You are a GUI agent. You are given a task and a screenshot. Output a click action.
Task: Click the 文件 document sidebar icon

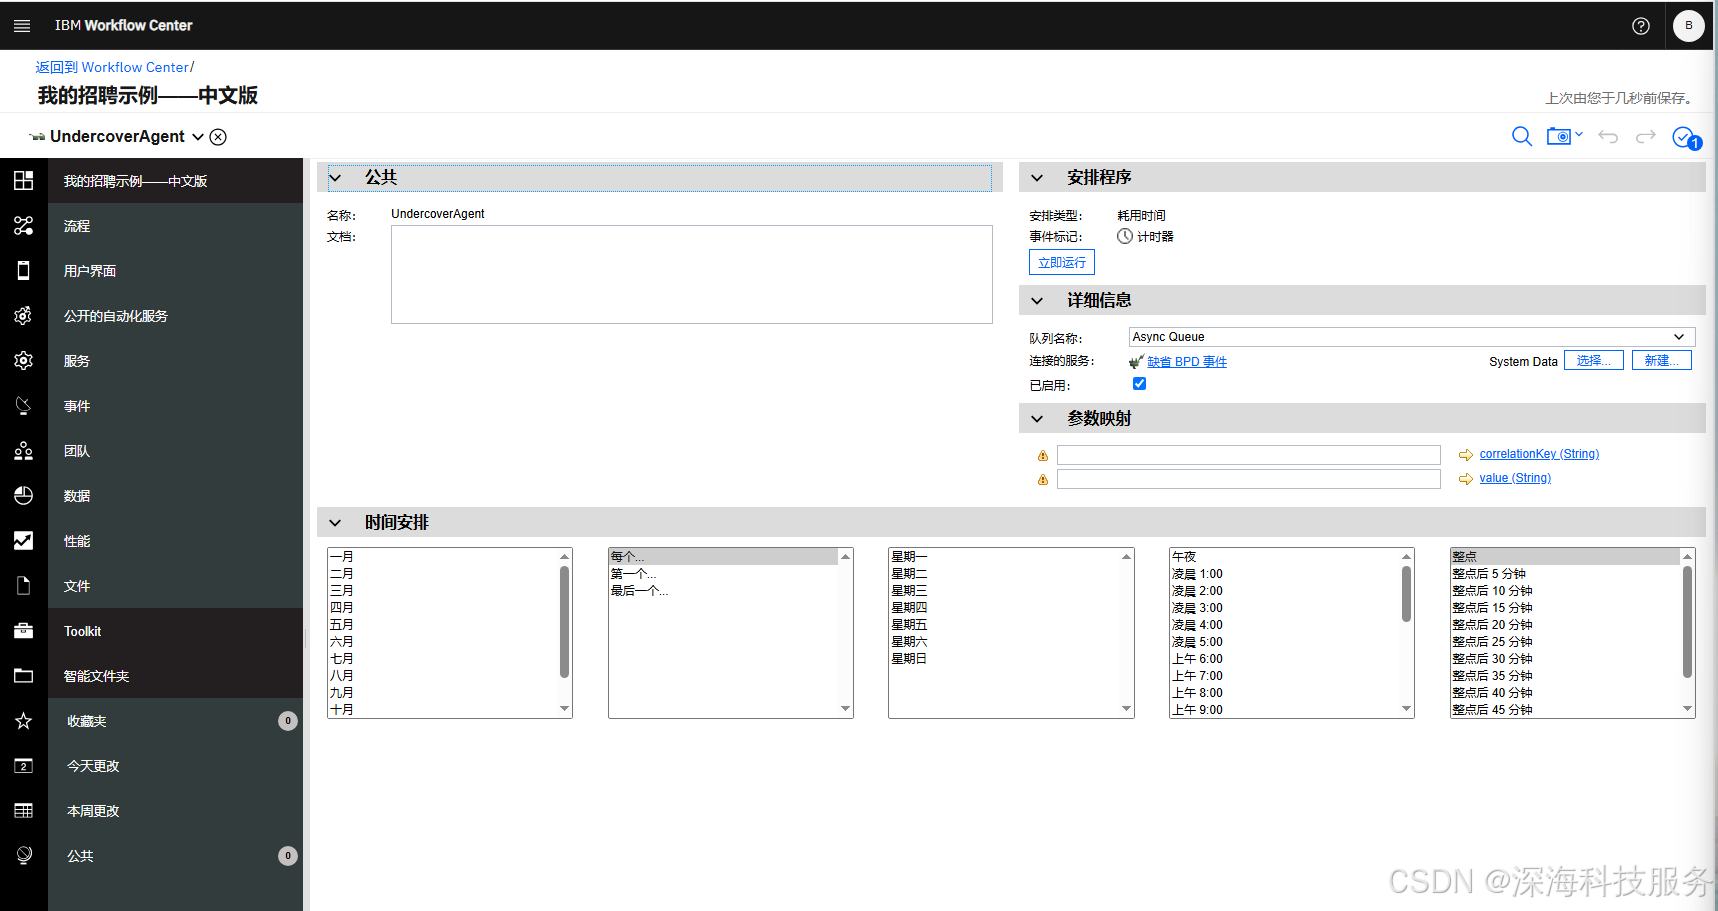click(x=24, y=586)
